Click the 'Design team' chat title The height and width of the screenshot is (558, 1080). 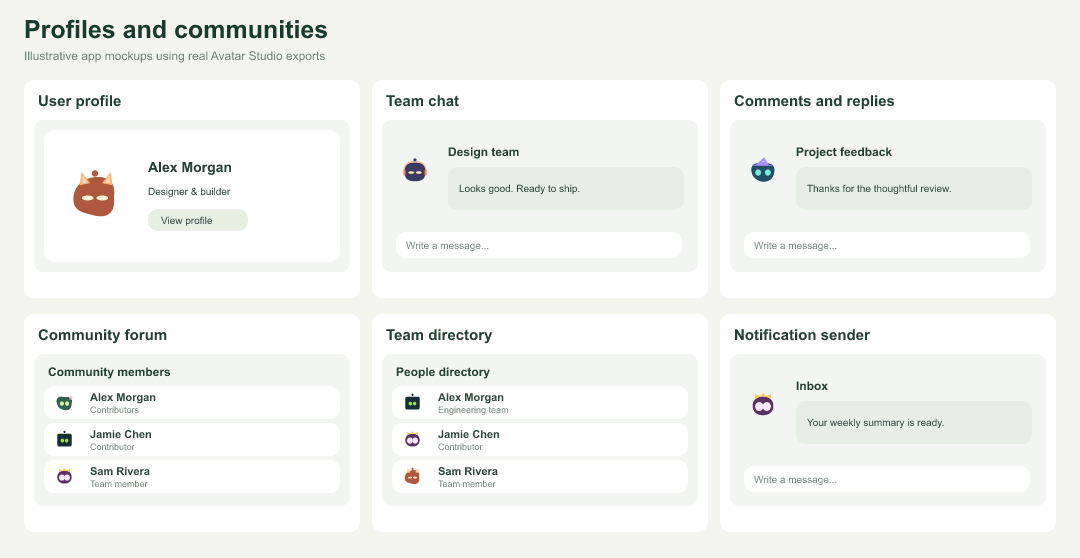click(x=484, y=152)
